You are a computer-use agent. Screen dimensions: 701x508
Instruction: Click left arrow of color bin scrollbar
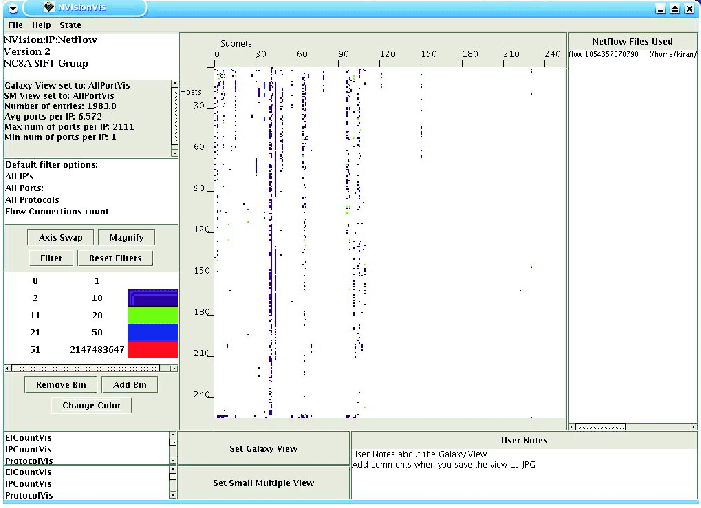click(8, 368)
